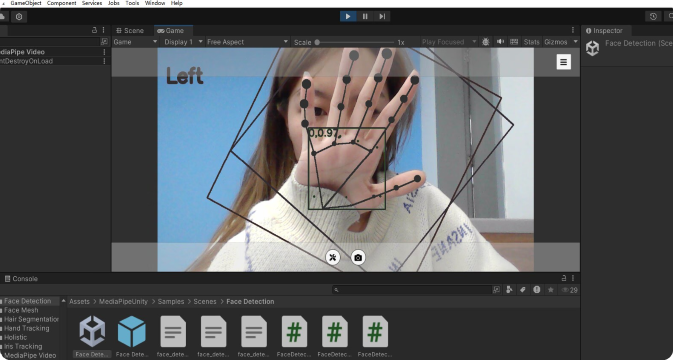673x360 pixels.
Task: Click Face Detection in the breadcrumb
Action: click(x=250, y=302)
